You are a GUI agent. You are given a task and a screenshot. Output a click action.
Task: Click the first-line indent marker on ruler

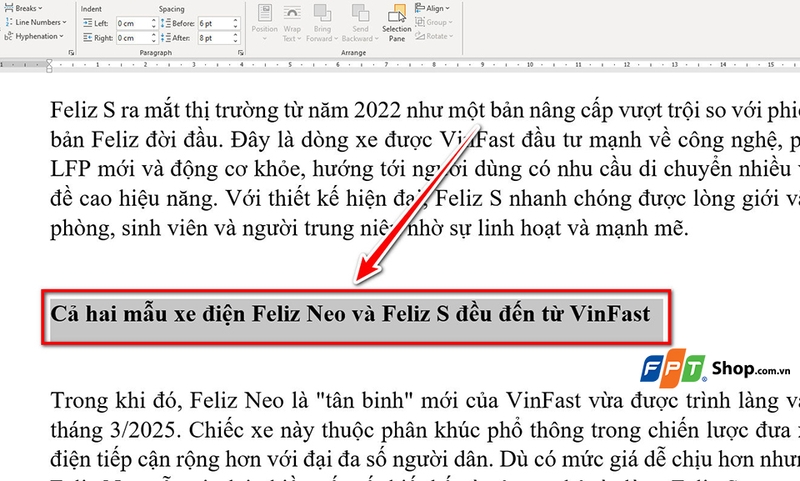49,62
